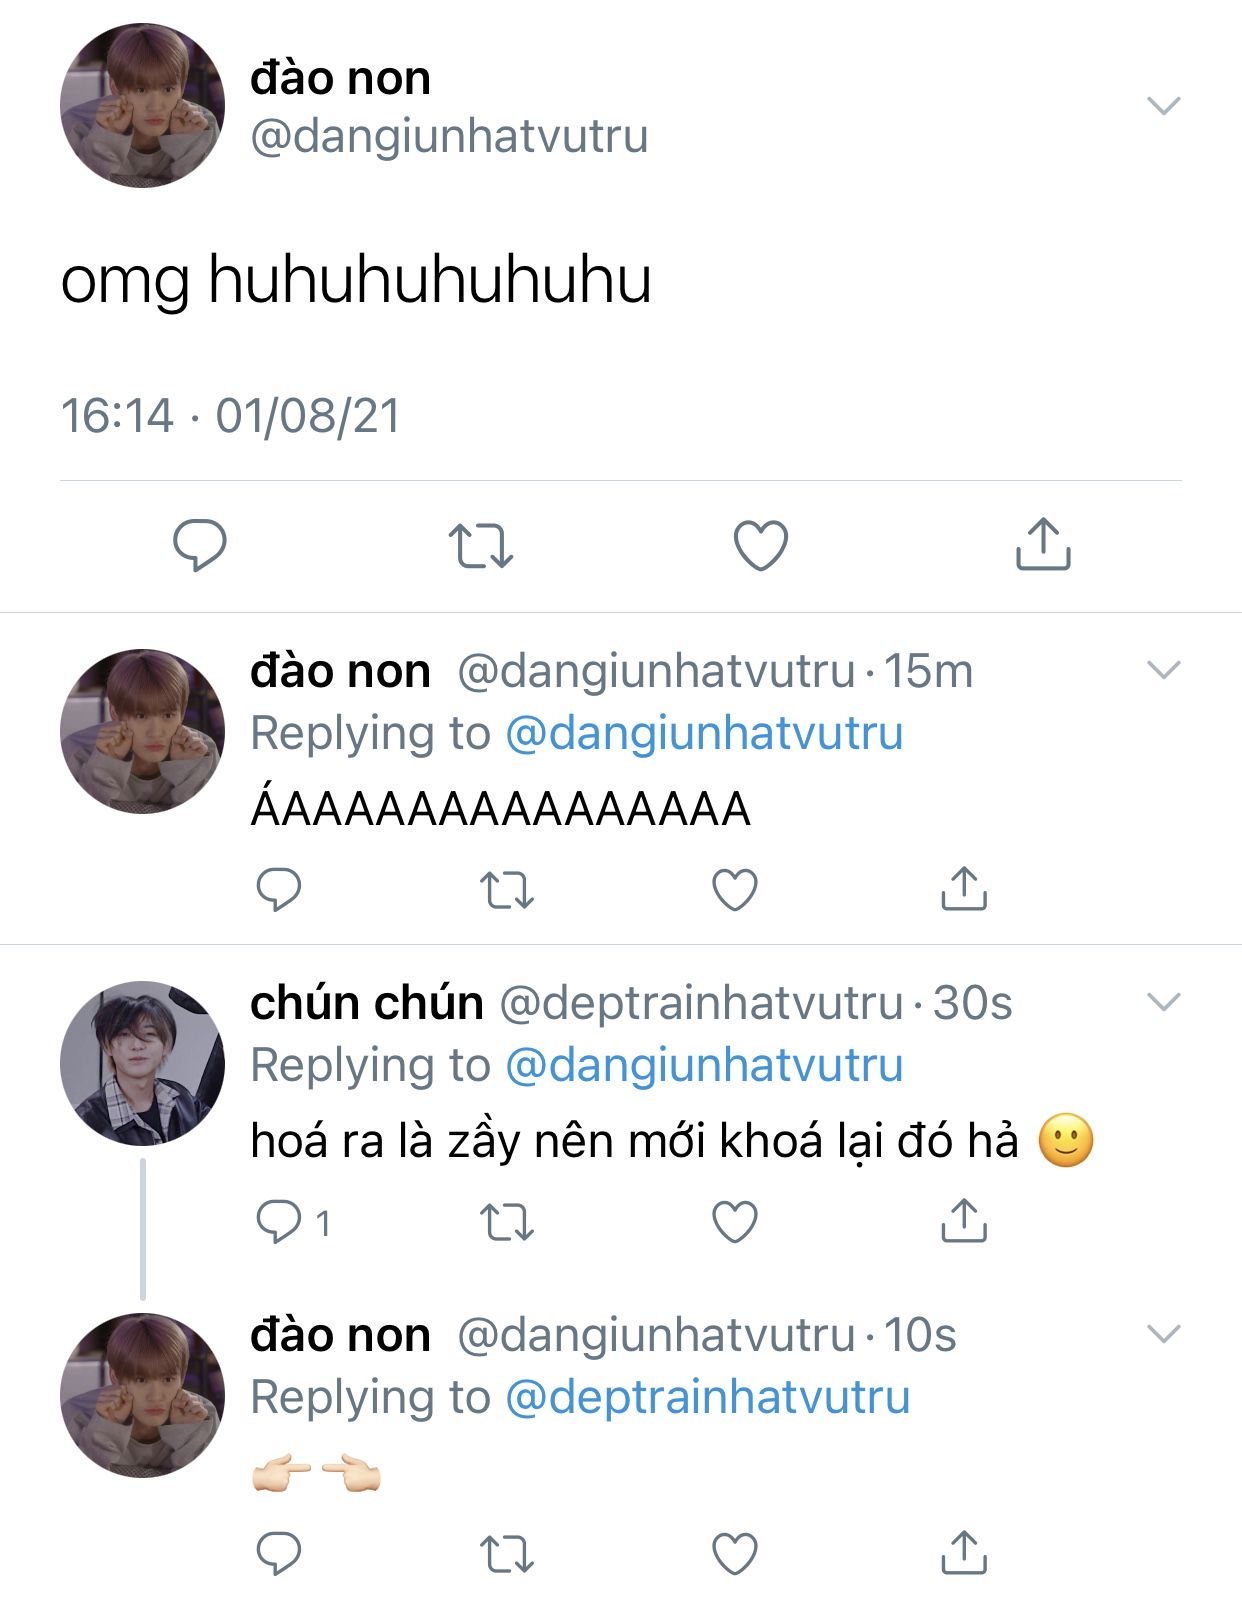Retweet chún chún's reply
The width and height of the screenshot is (1242, 1608).
pos(507,1222)
